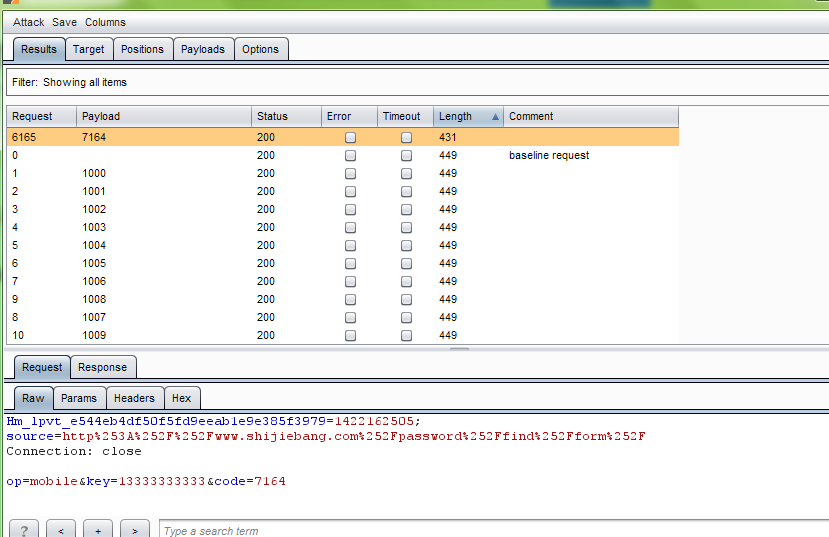Screen dimensions: 829x537
Task: Toggle sort arrow on Length column
Action: pos(495,117)
